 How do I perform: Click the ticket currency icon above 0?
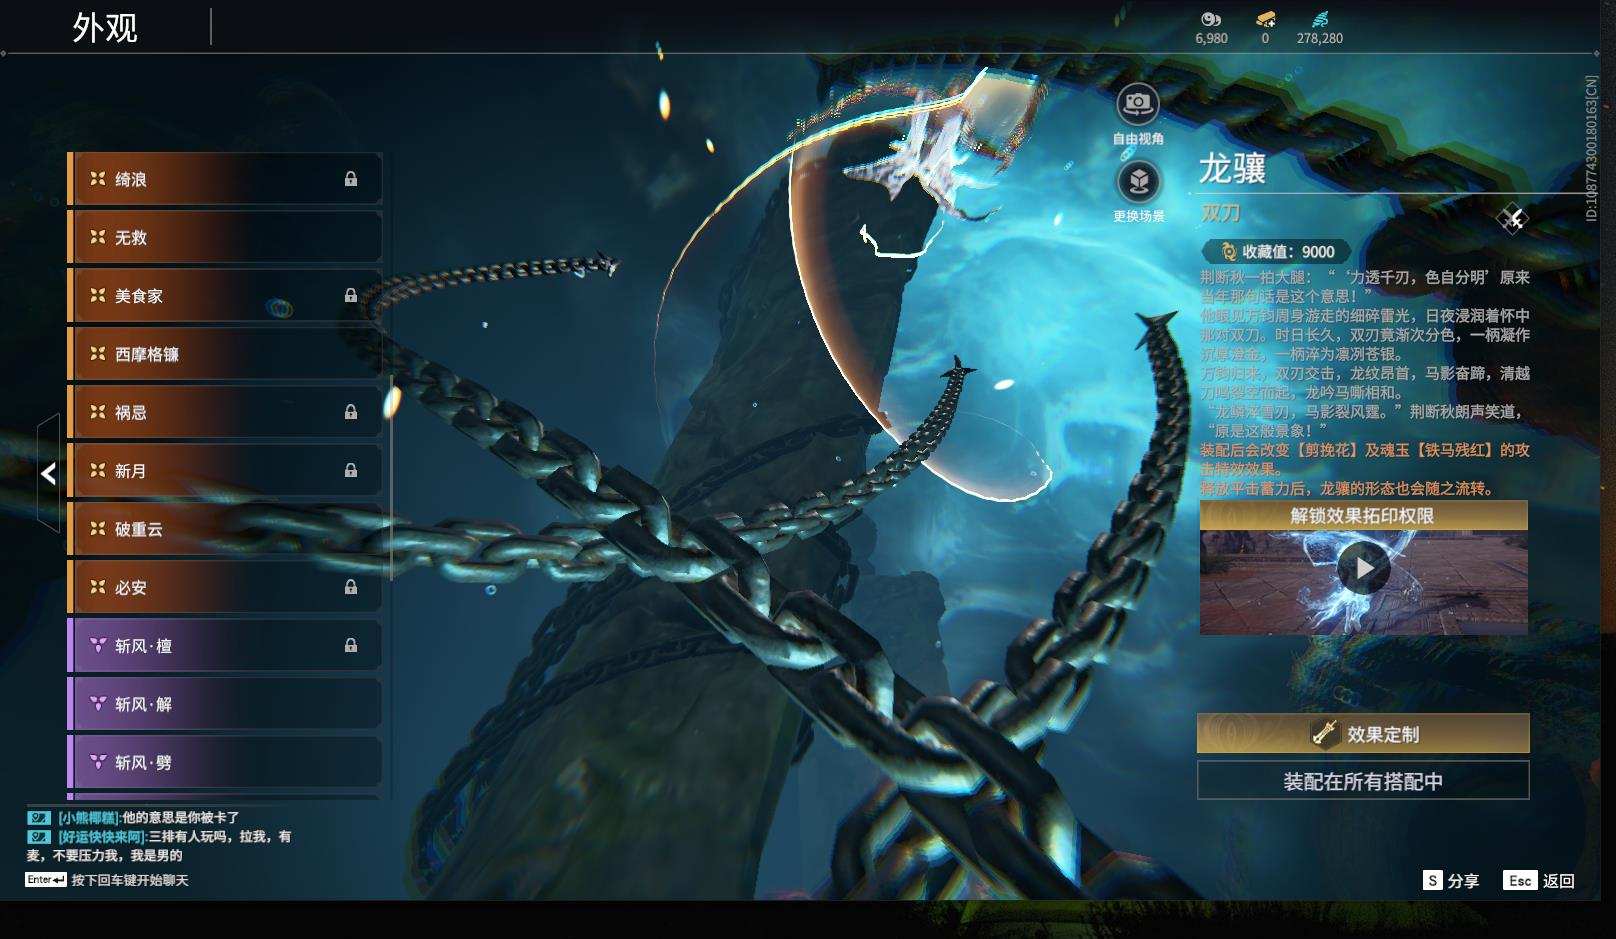[1265, 19]
